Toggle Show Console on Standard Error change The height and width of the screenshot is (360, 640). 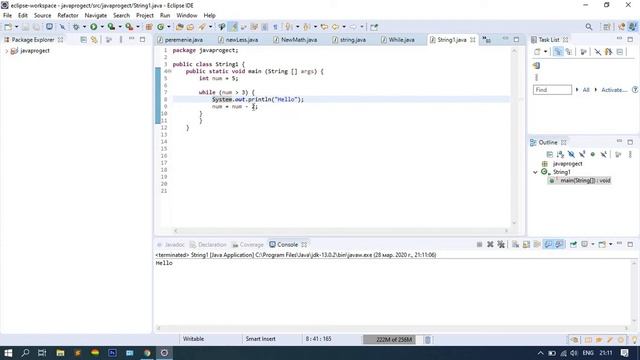coord(559,244)
